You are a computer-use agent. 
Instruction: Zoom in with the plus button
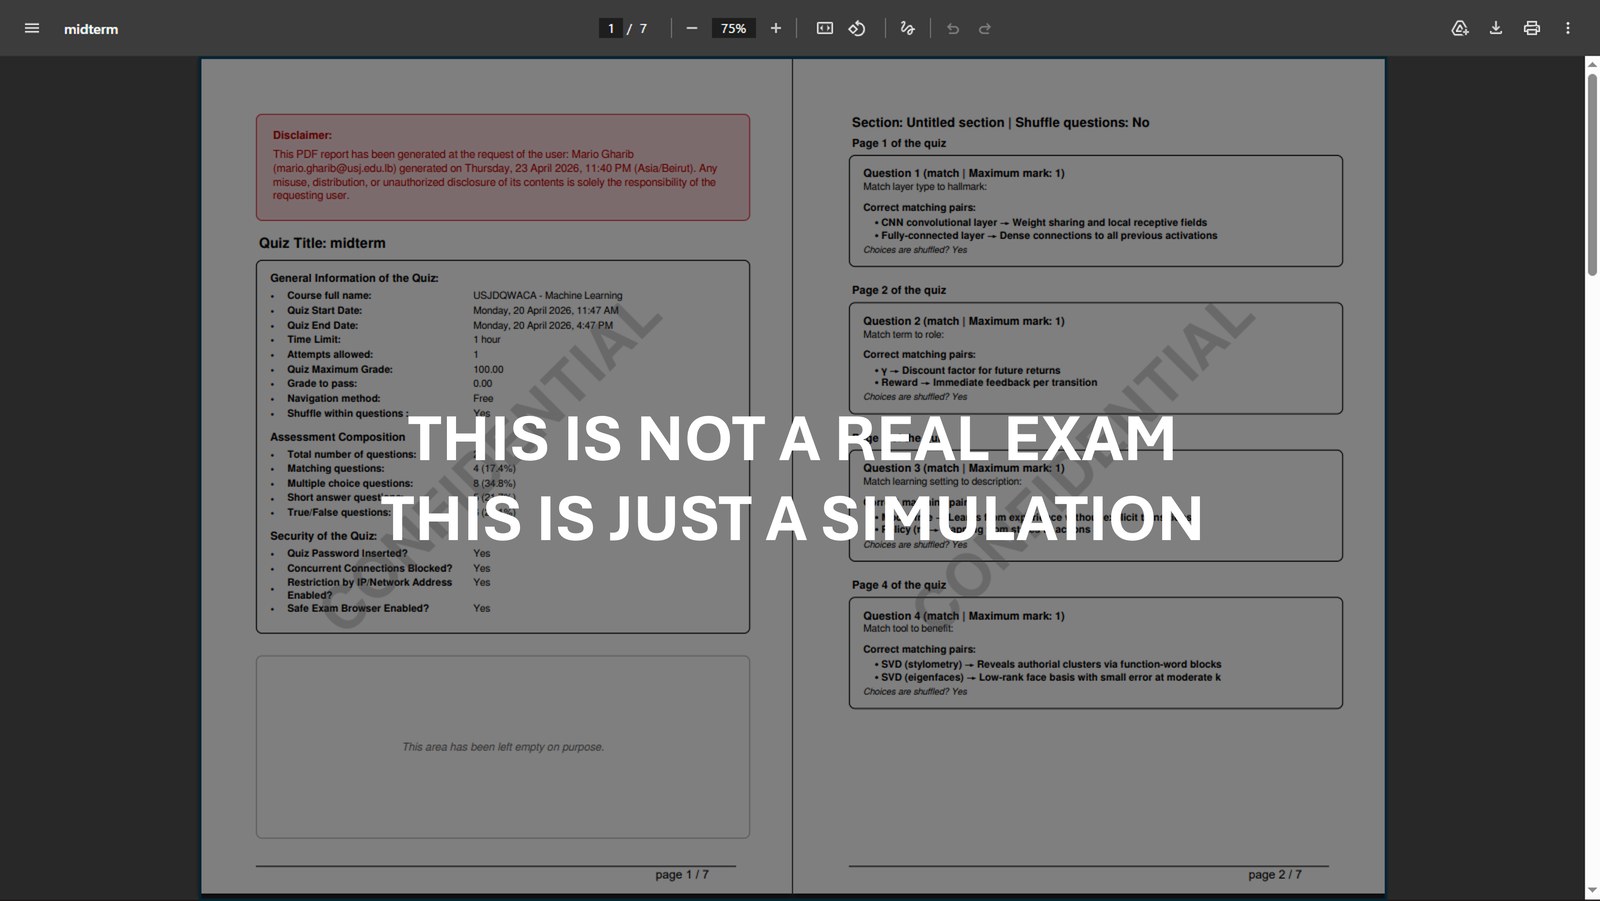tap(775, 28)
